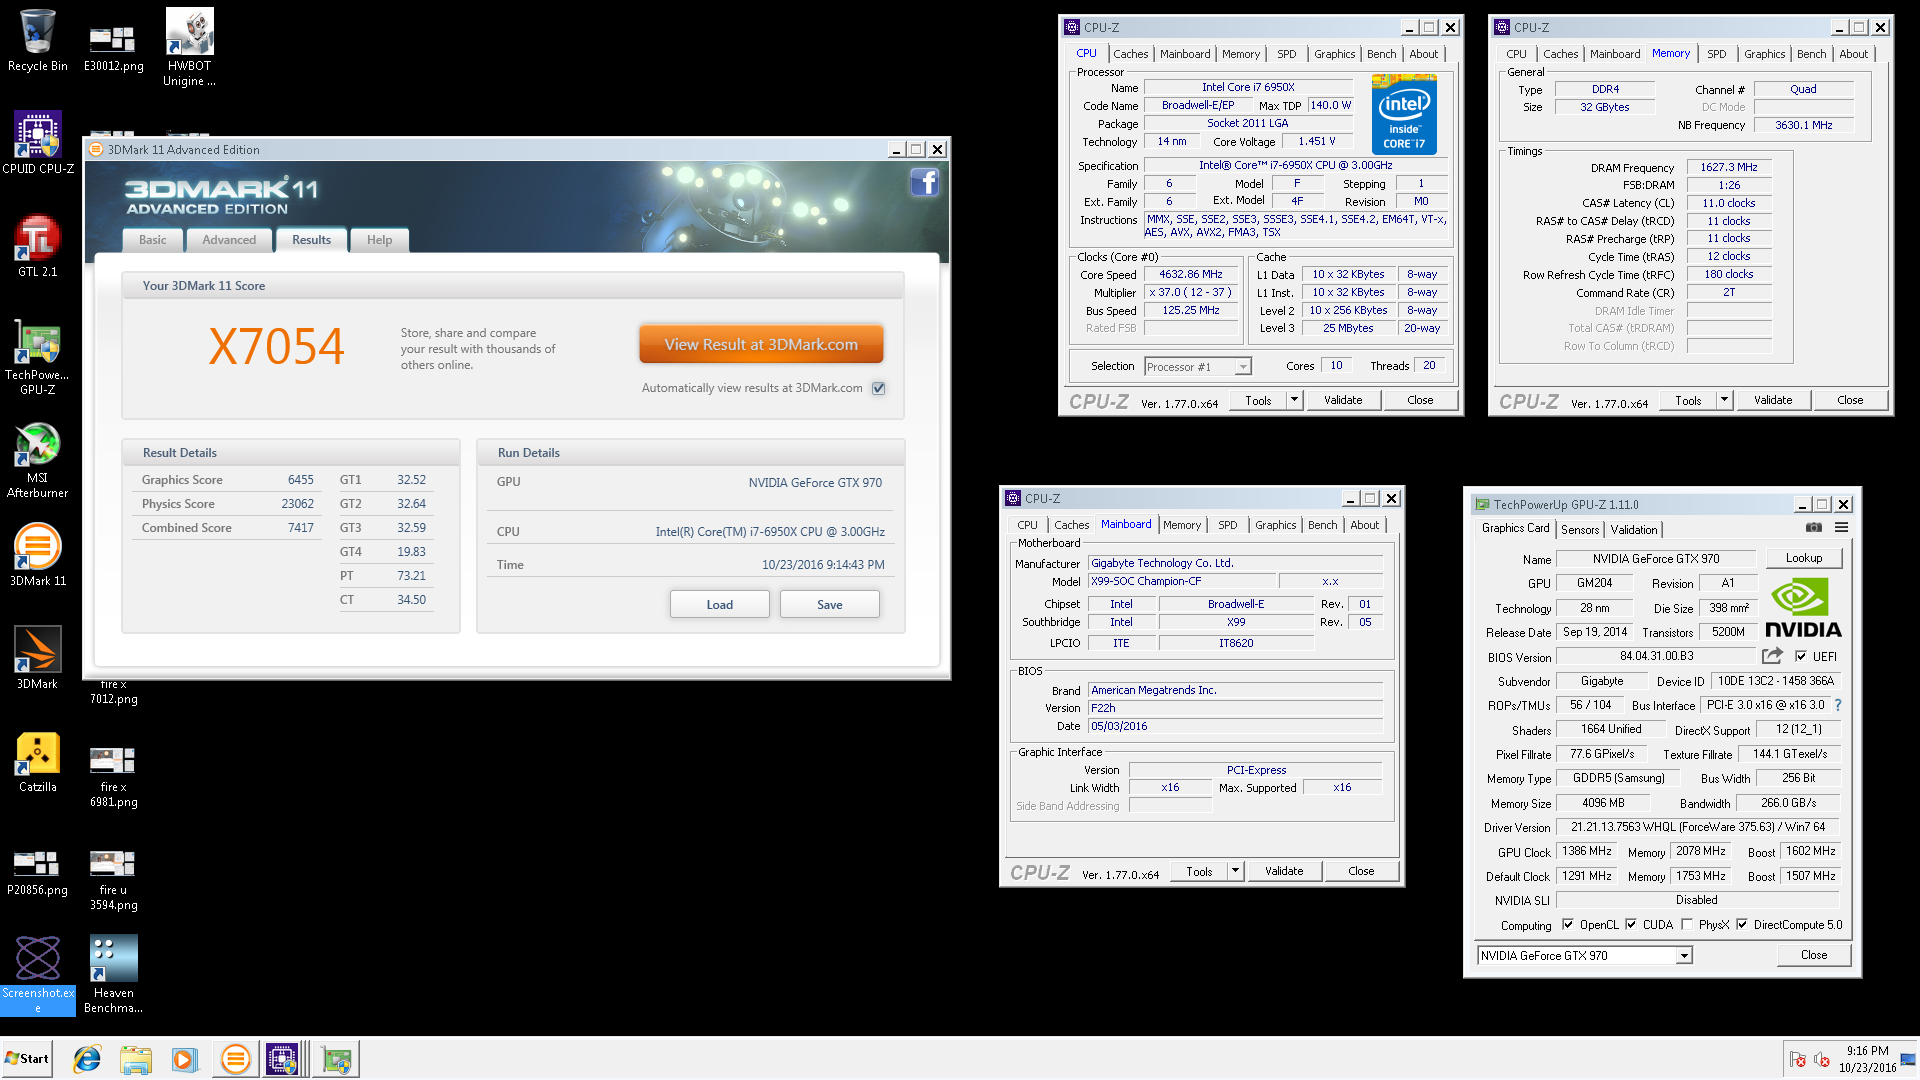Select the fire x 6981.png desktop file

113,777
